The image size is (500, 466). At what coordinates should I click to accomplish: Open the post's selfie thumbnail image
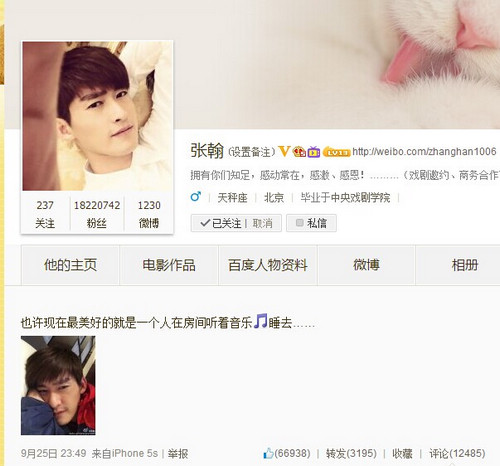click(x=58, y=385)
